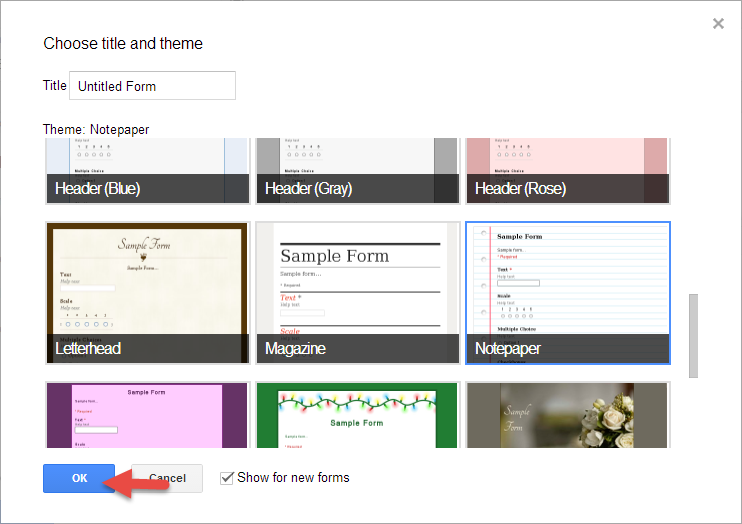
Task: Click the theme list scrollbar thumb
Action: (x=693, y=335)
